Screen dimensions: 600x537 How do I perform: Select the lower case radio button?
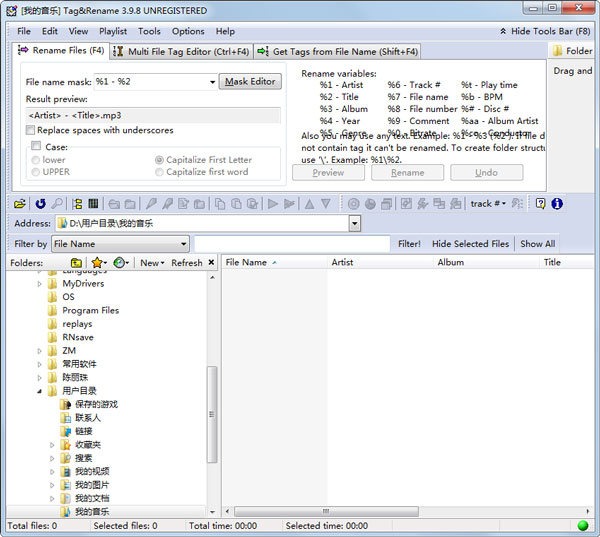tap(36, 160)
